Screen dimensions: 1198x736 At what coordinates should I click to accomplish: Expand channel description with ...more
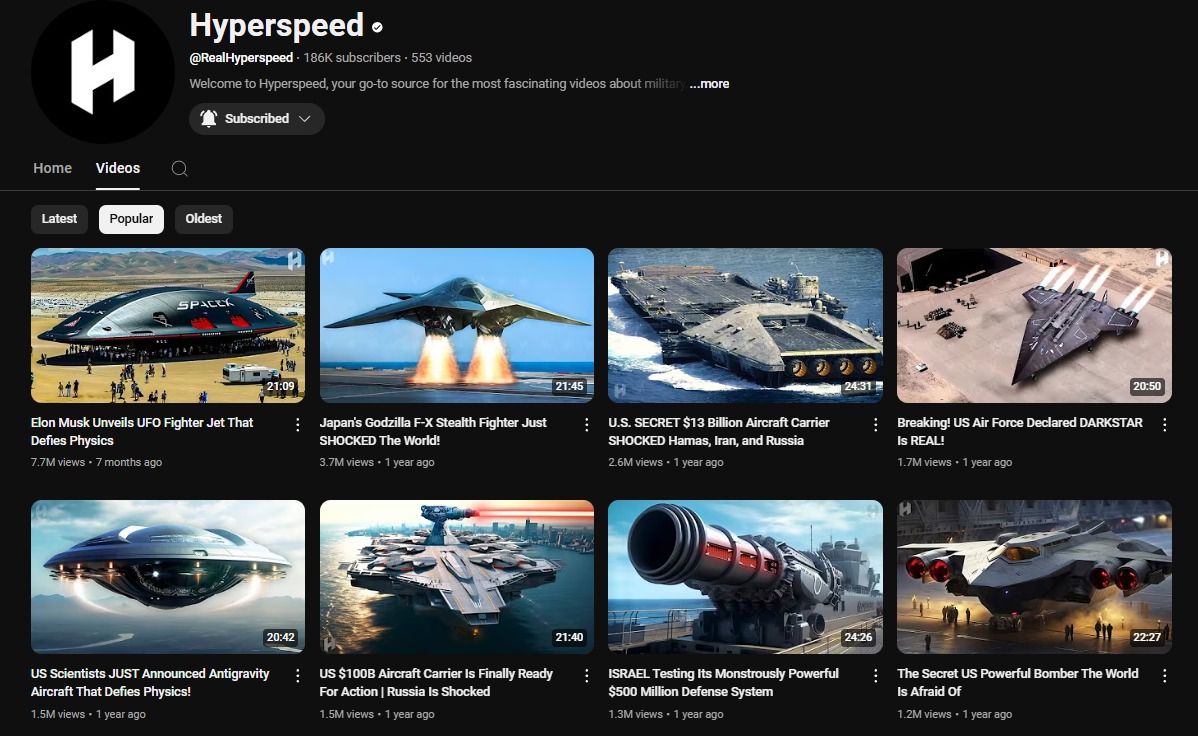[709, 84]
